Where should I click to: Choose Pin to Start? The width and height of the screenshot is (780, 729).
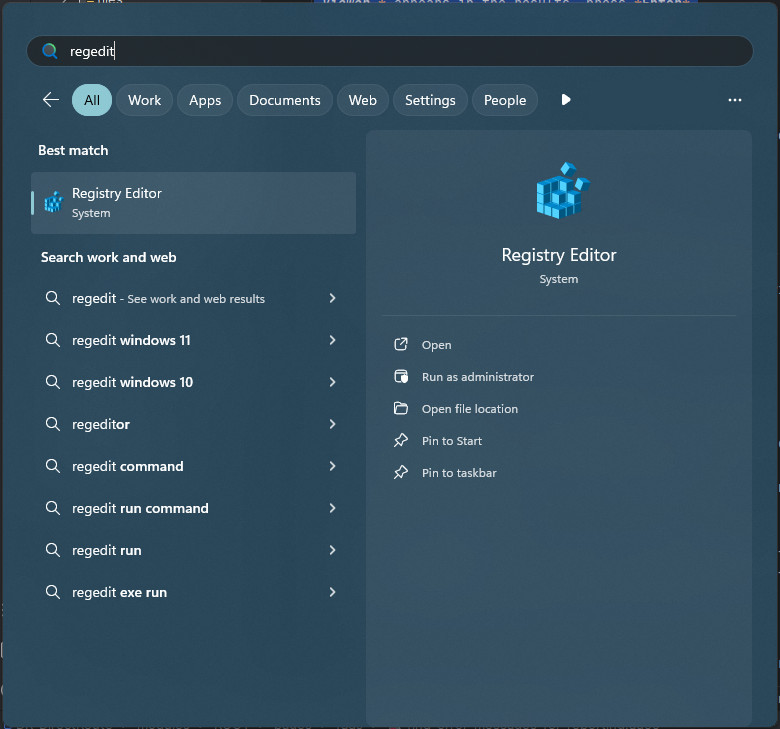[452, 441]
